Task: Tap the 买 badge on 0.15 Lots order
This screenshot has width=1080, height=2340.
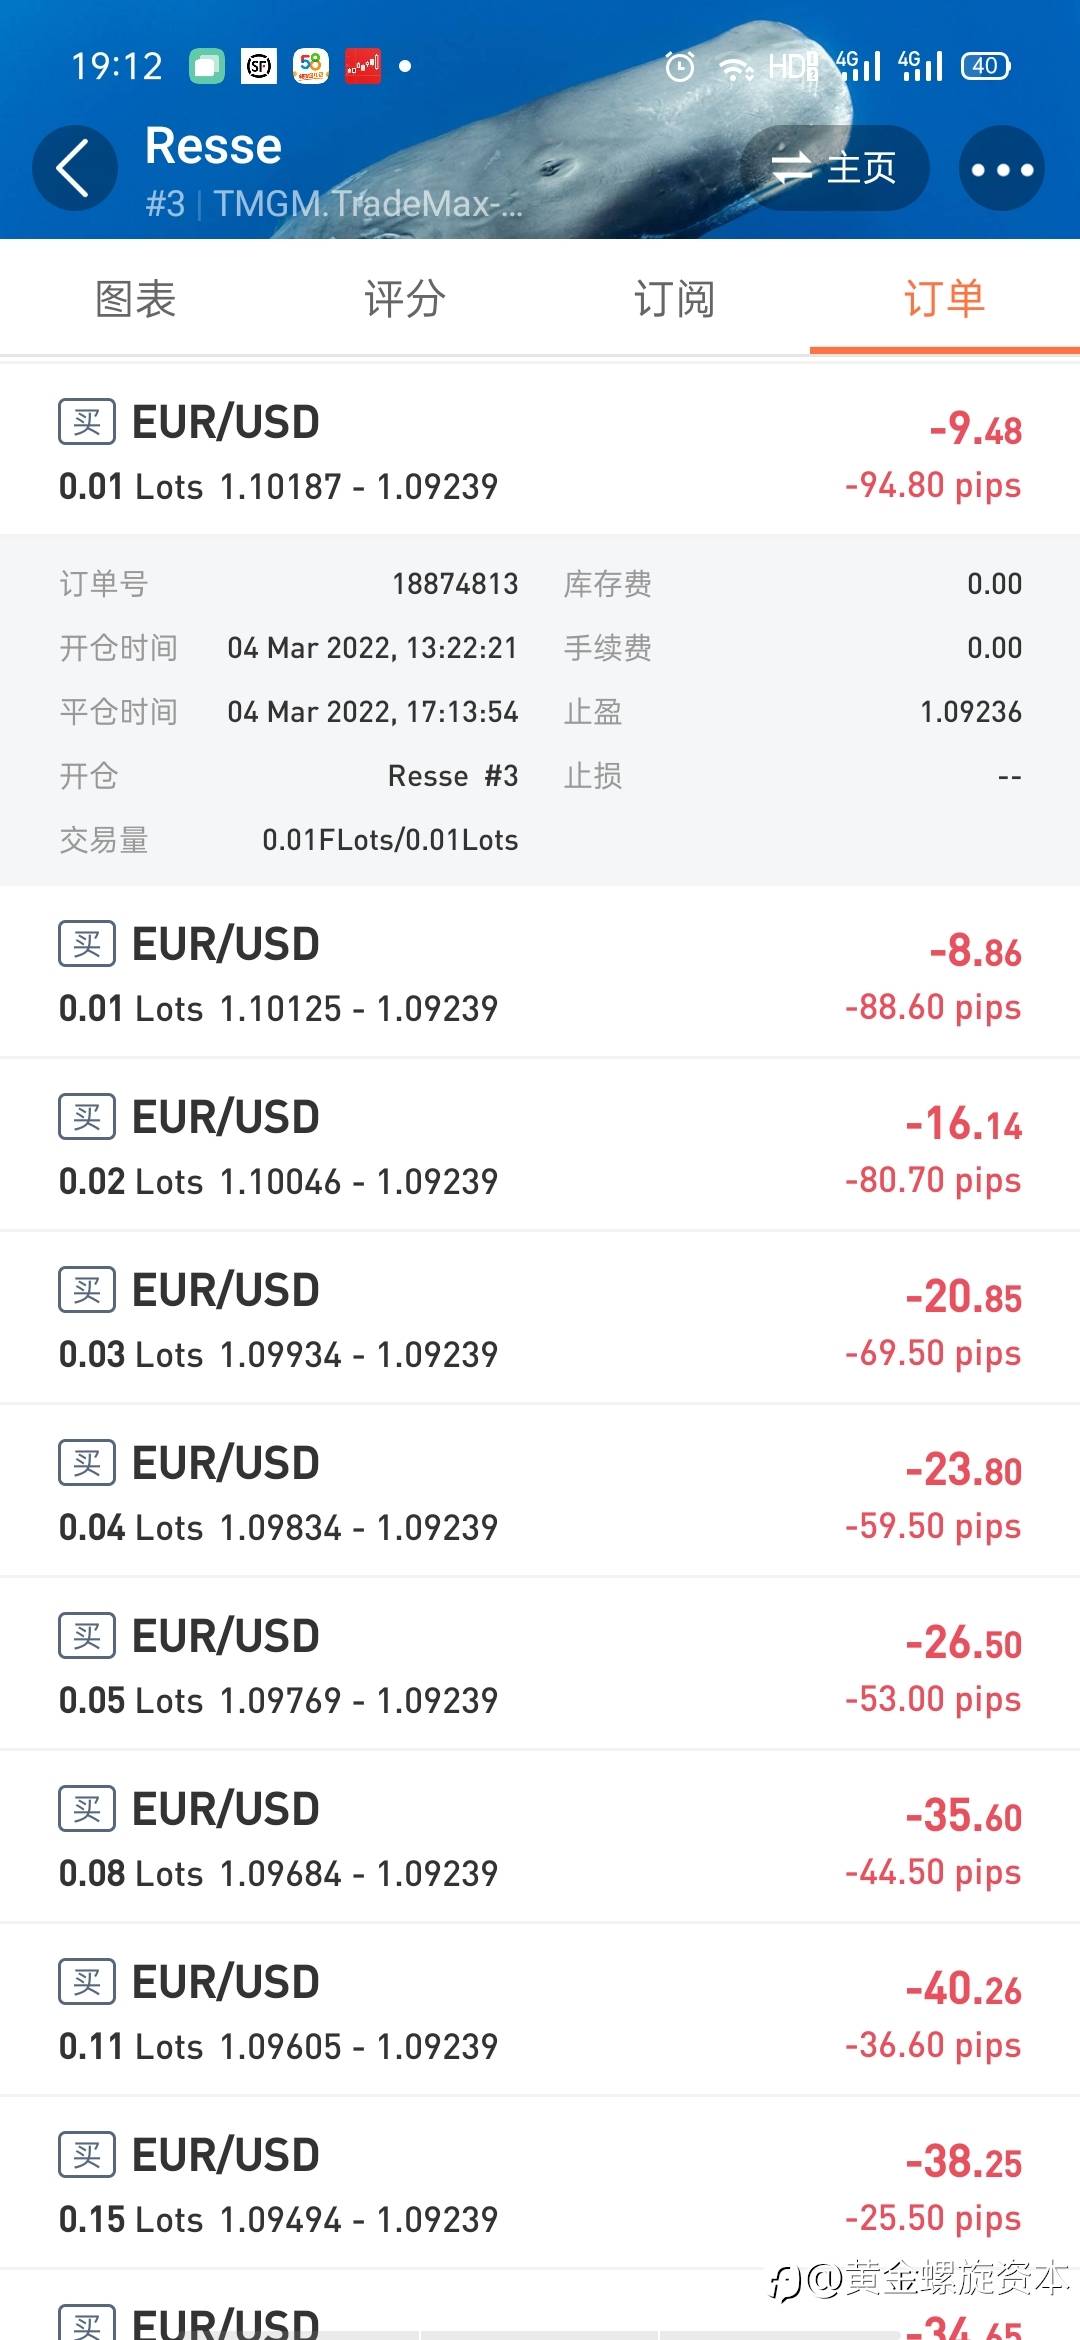Action: (87, 2155)
